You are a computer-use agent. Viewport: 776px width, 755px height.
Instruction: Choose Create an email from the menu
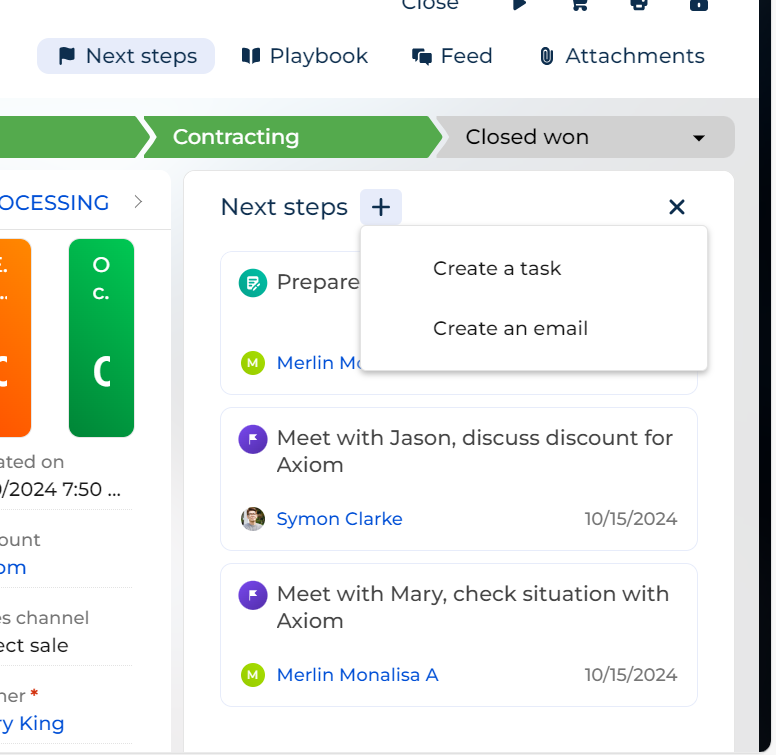[x=510, y=328]
